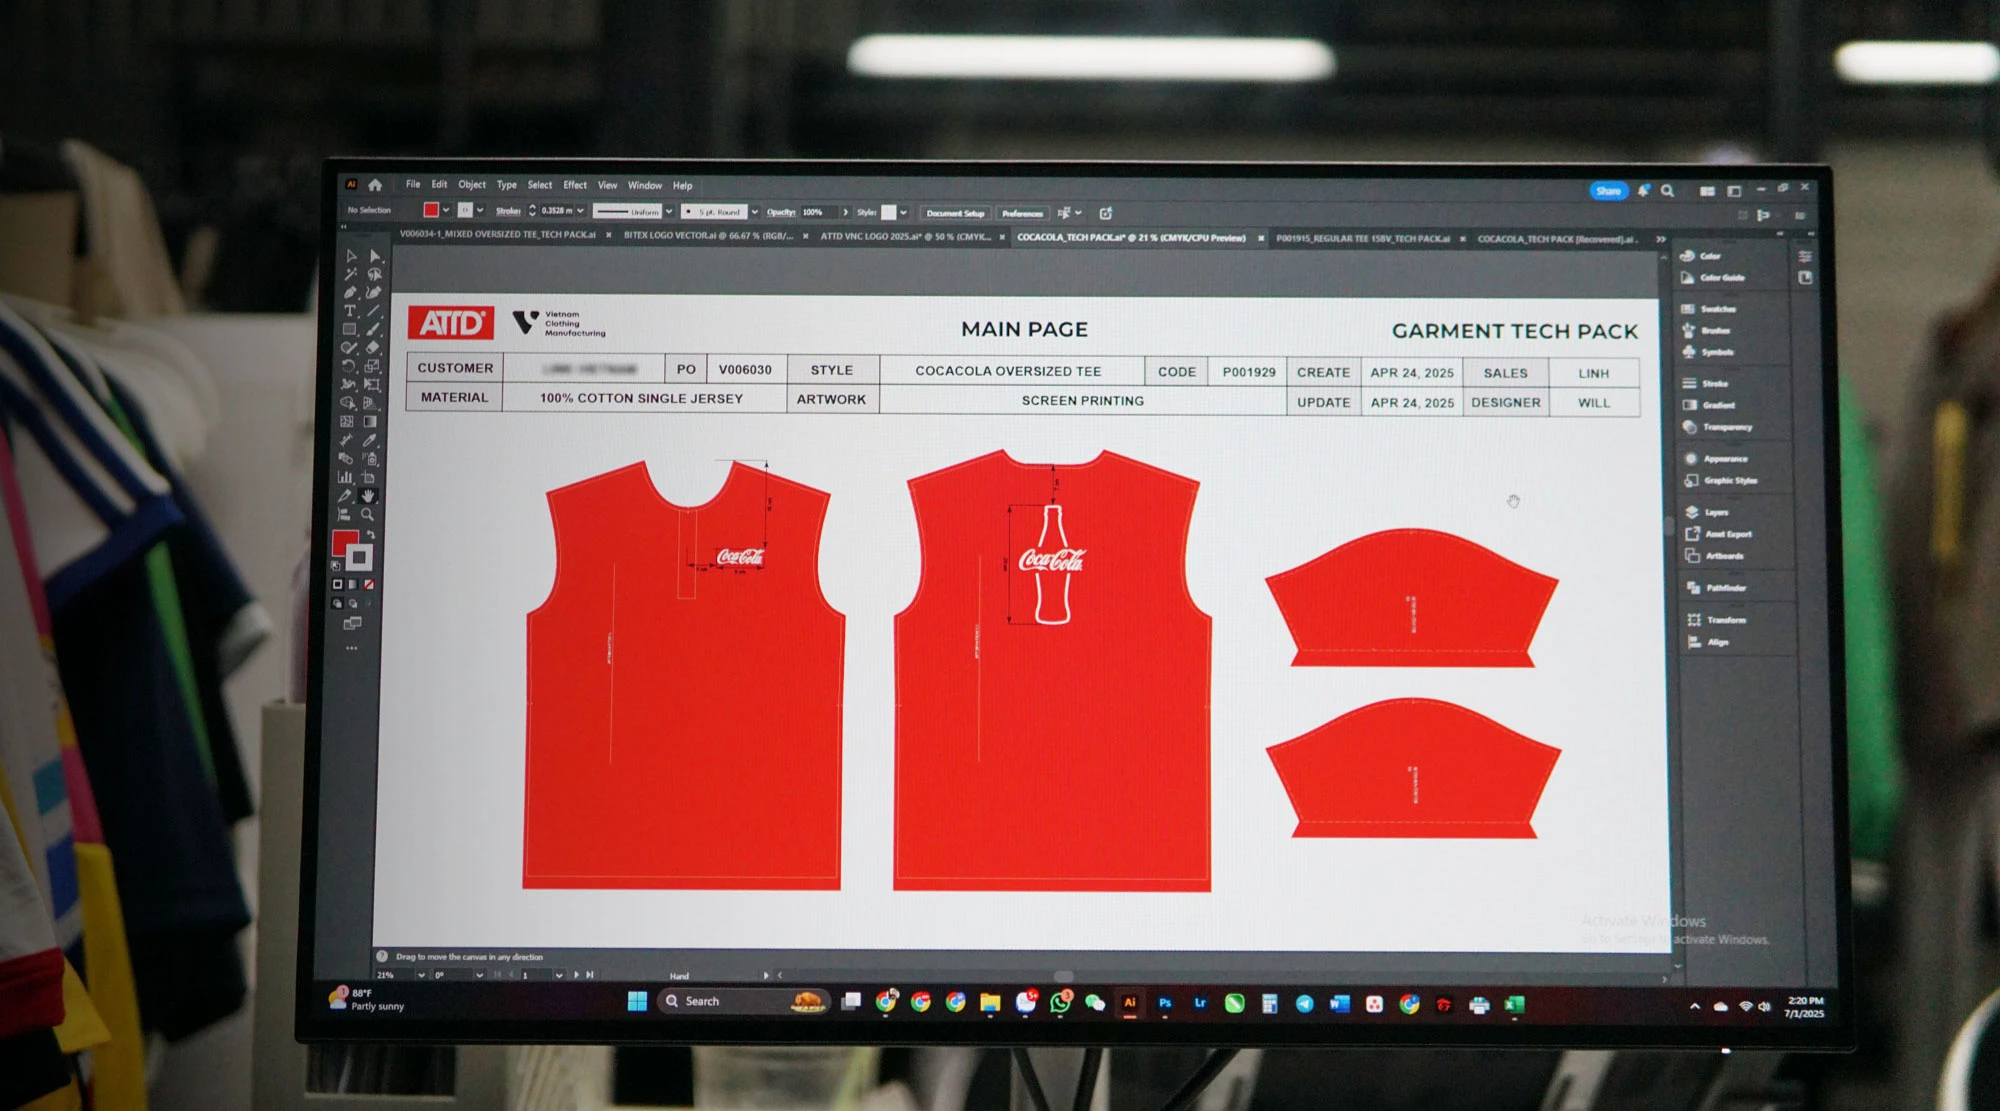The image size is (2000, 1111).
Task: Change screen mode button in toolbar
Action: click(352, 624)
